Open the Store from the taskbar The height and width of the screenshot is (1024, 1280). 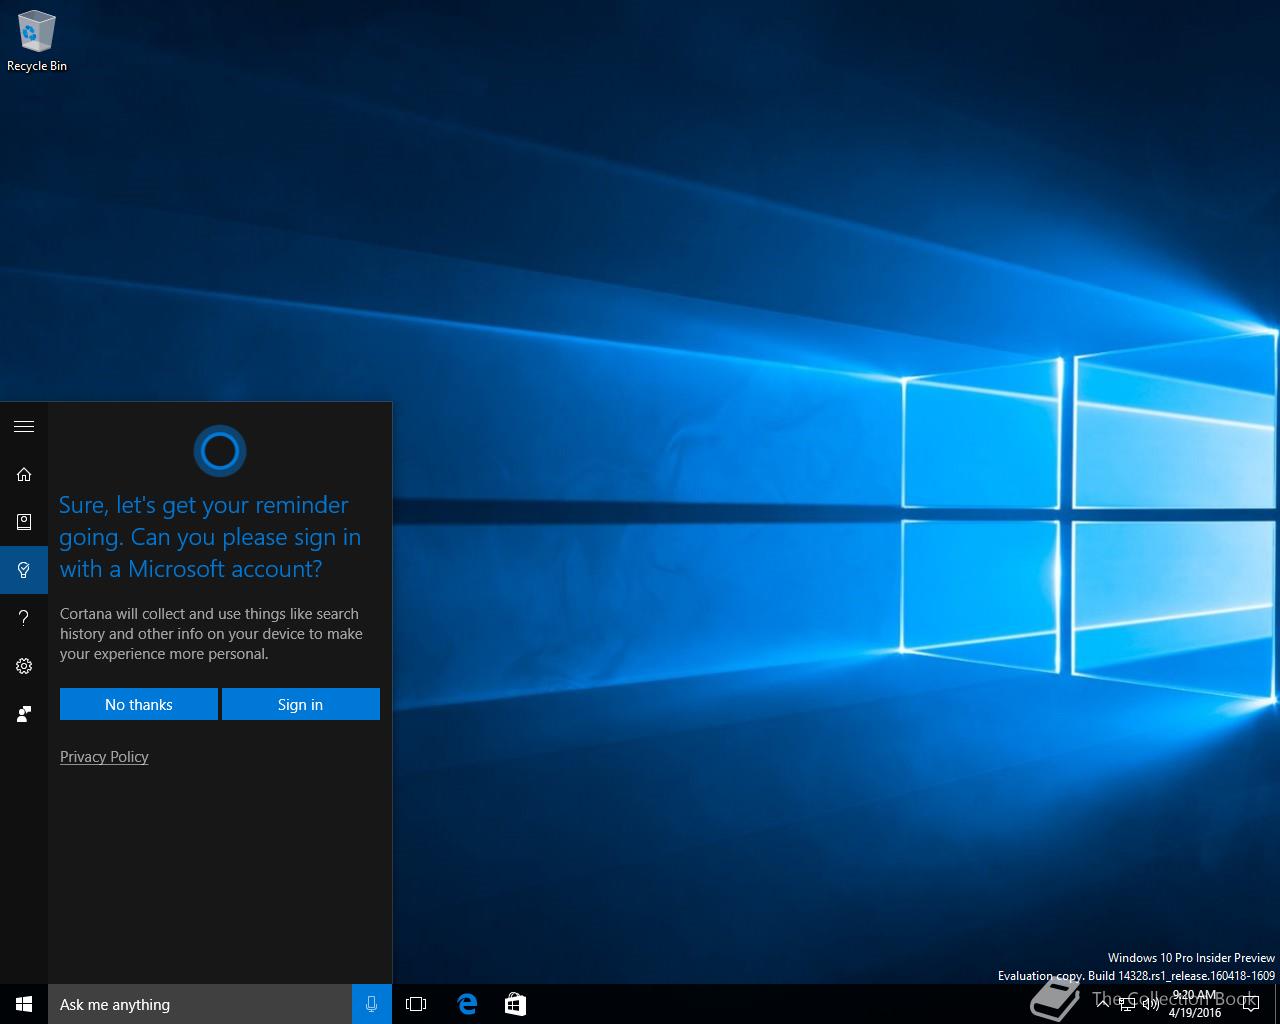point(515,1004)
